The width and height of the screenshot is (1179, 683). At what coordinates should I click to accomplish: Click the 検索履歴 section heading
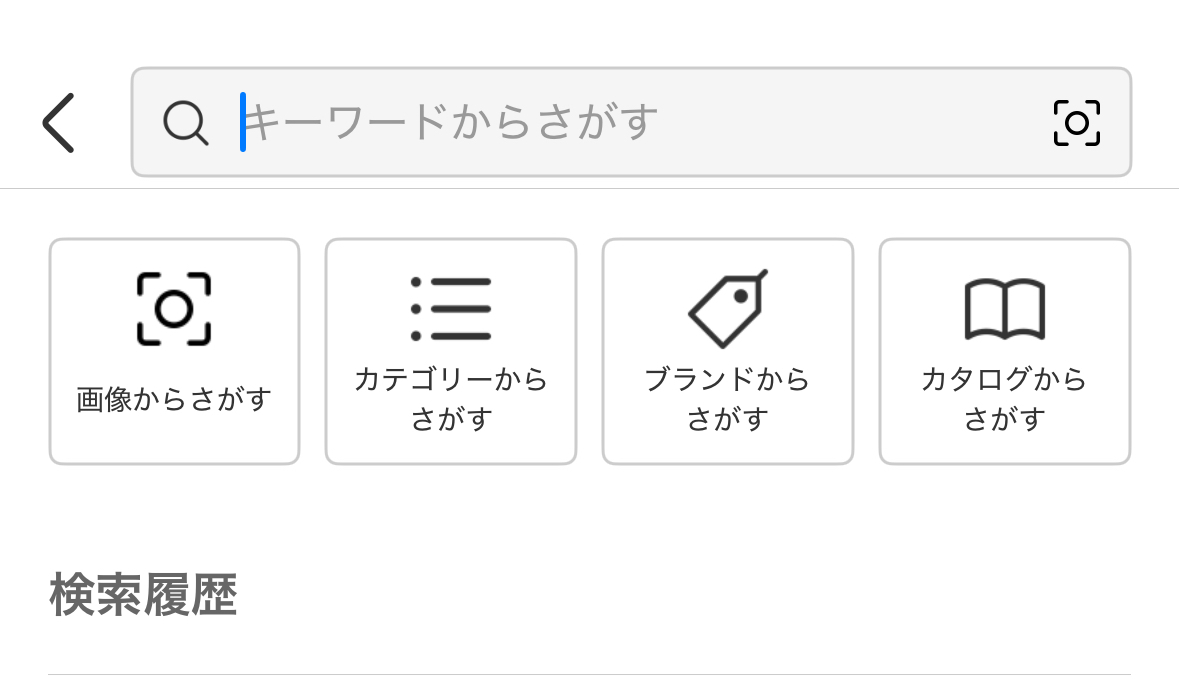click(x=143, y=596)
